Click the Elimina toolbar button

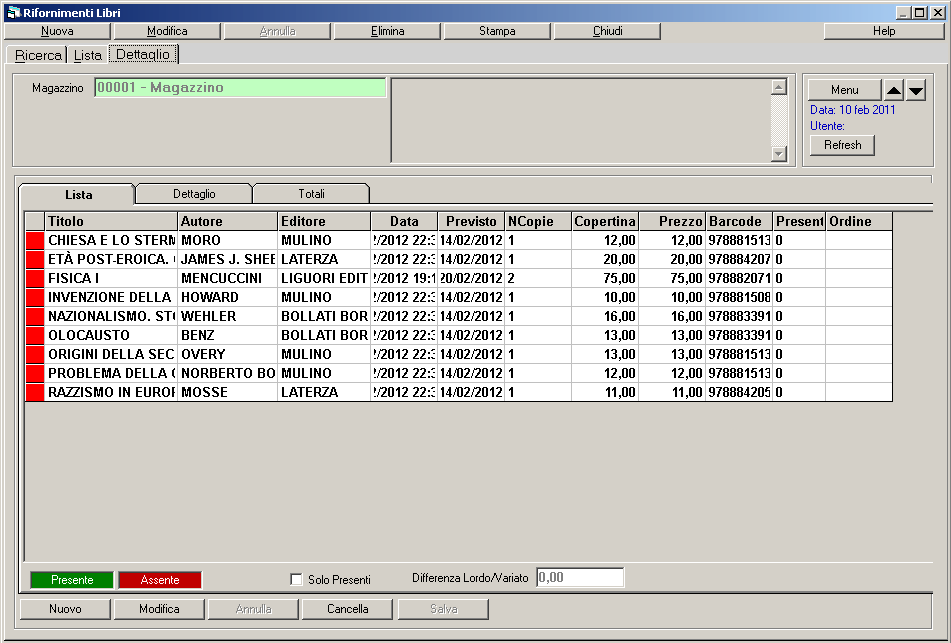click(x=387, y=31)
